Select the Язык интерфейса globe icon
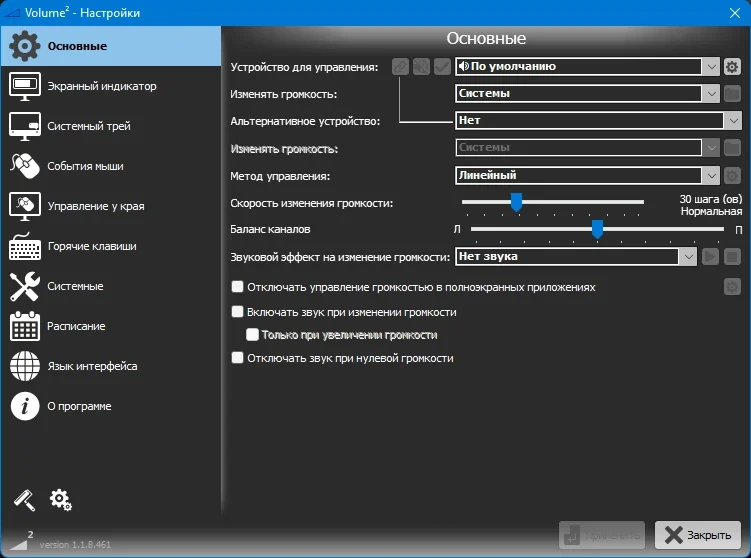This screenshot has width=751, height=558. click(24, 366)
